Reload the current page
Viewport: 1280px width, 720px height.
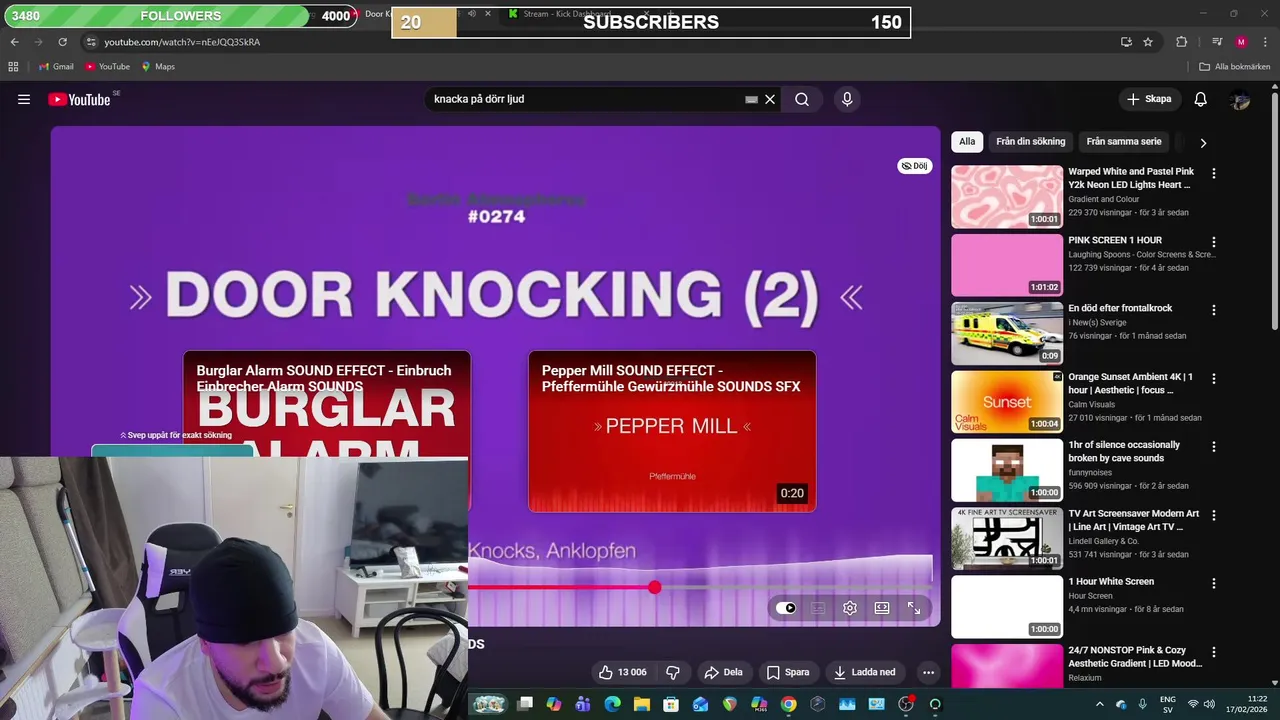click(x=62, y=42)
